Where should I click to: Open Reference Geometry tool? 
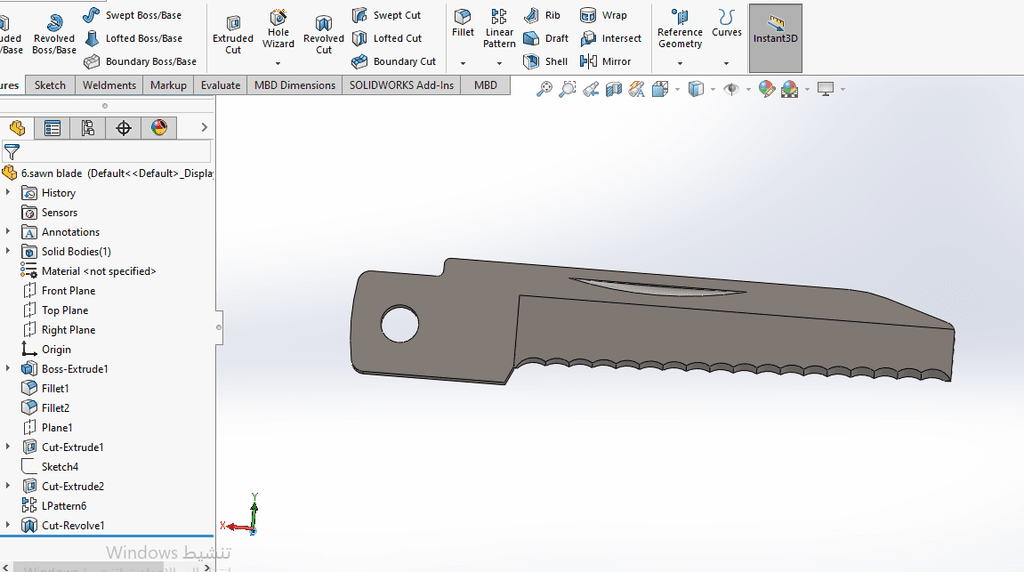680,29
